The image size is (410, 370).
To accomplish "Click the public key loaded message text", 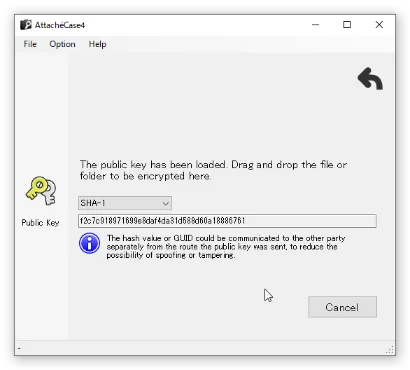I will pos(213,170).
